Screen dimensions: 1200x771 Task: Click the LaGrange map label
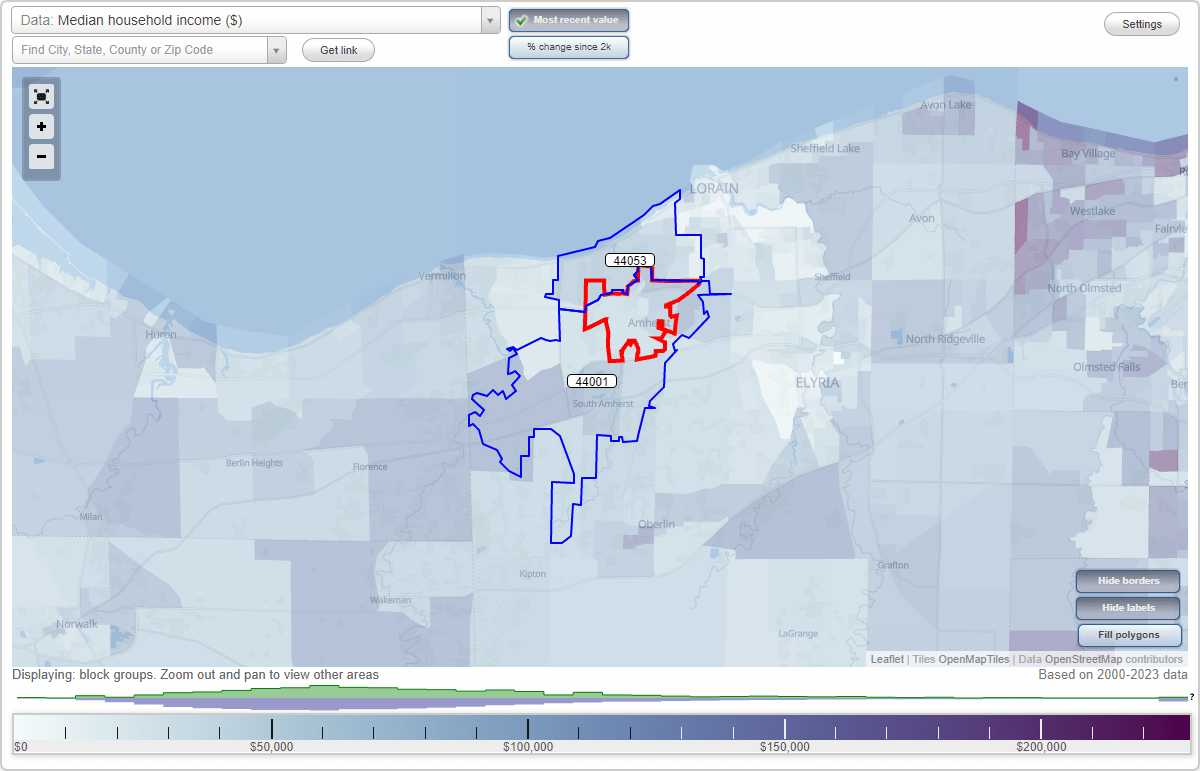[798, 633]
